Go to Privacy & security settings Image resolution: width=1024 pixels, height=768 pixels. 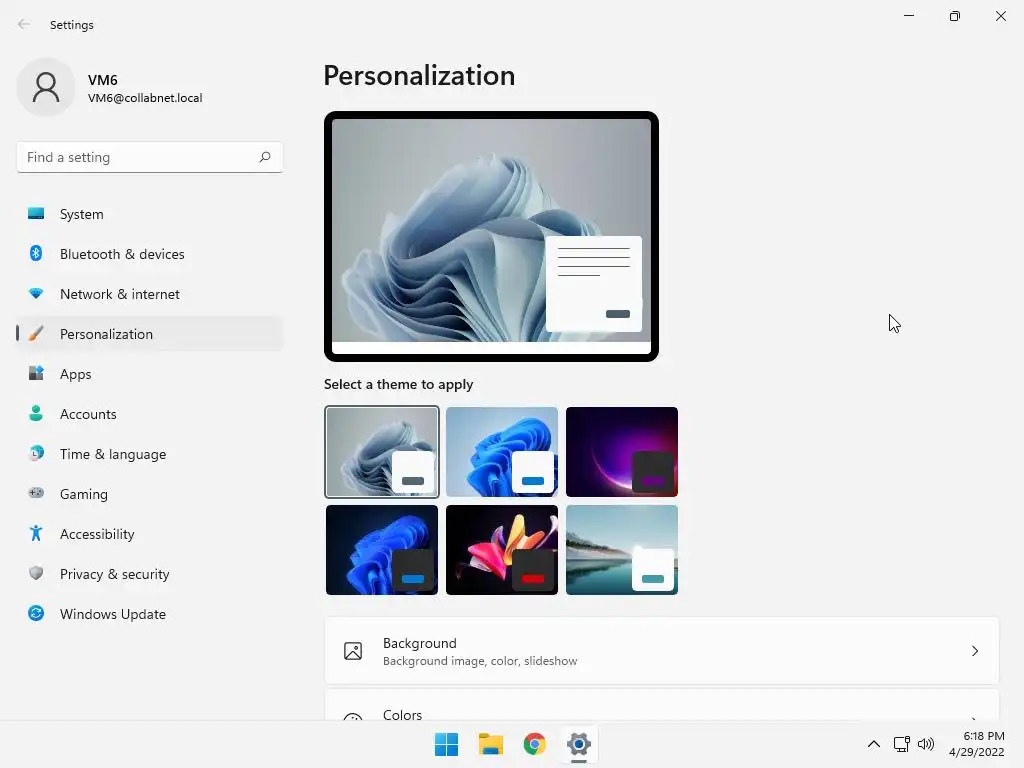click(x=150, y=574)
